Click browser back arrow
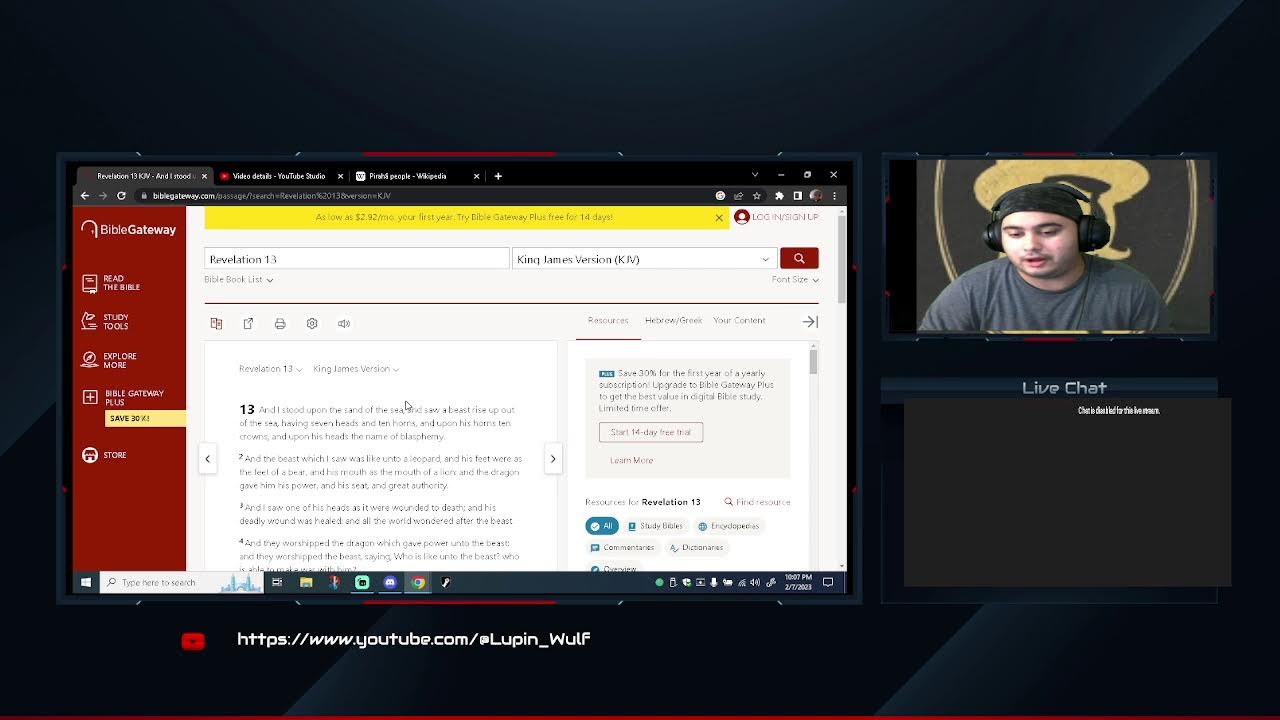 tap(85, 196)
